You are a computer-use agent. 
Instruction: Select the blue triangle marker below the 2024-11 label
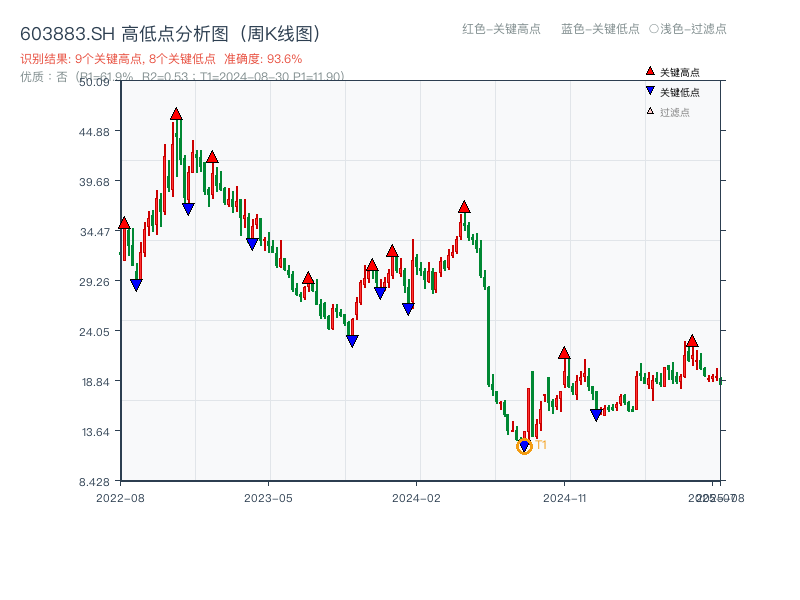point(595,412)
